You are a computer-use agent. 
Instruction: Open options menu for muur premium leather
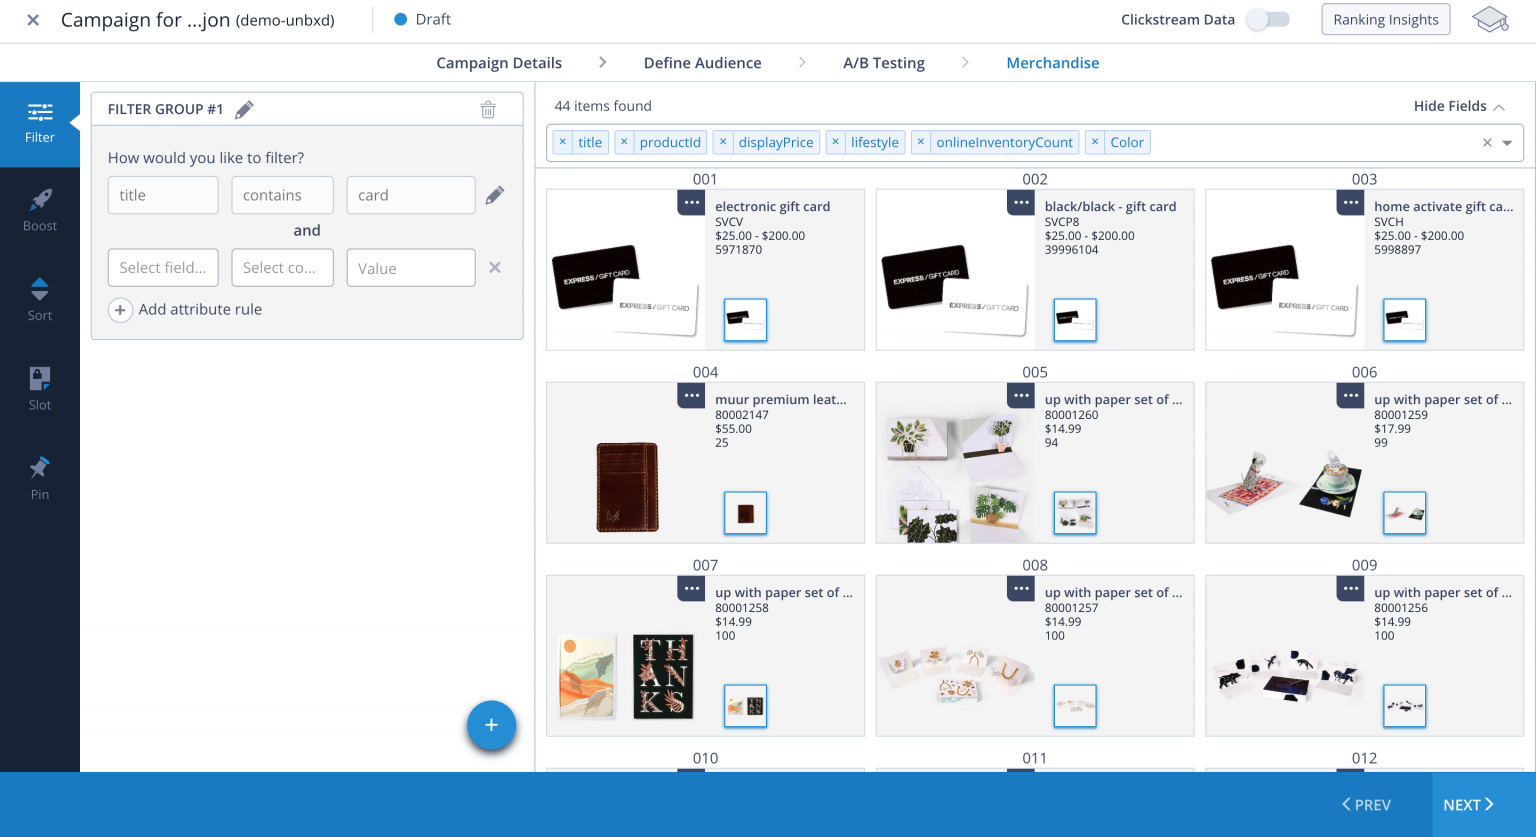pos(691,395)
